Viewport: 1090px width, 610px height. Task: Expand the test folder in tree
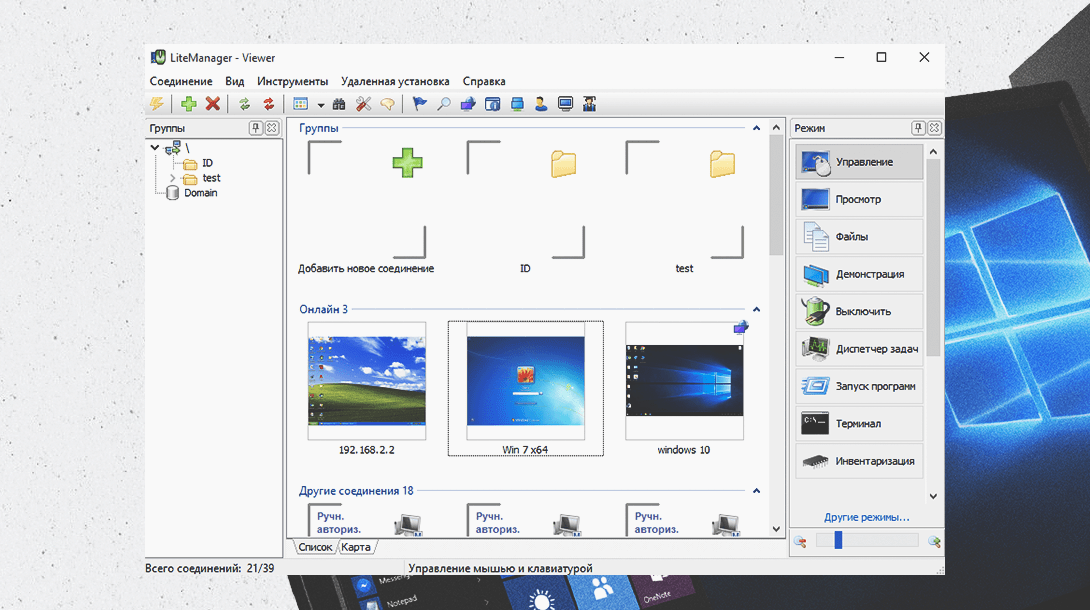tap(172, 178)
